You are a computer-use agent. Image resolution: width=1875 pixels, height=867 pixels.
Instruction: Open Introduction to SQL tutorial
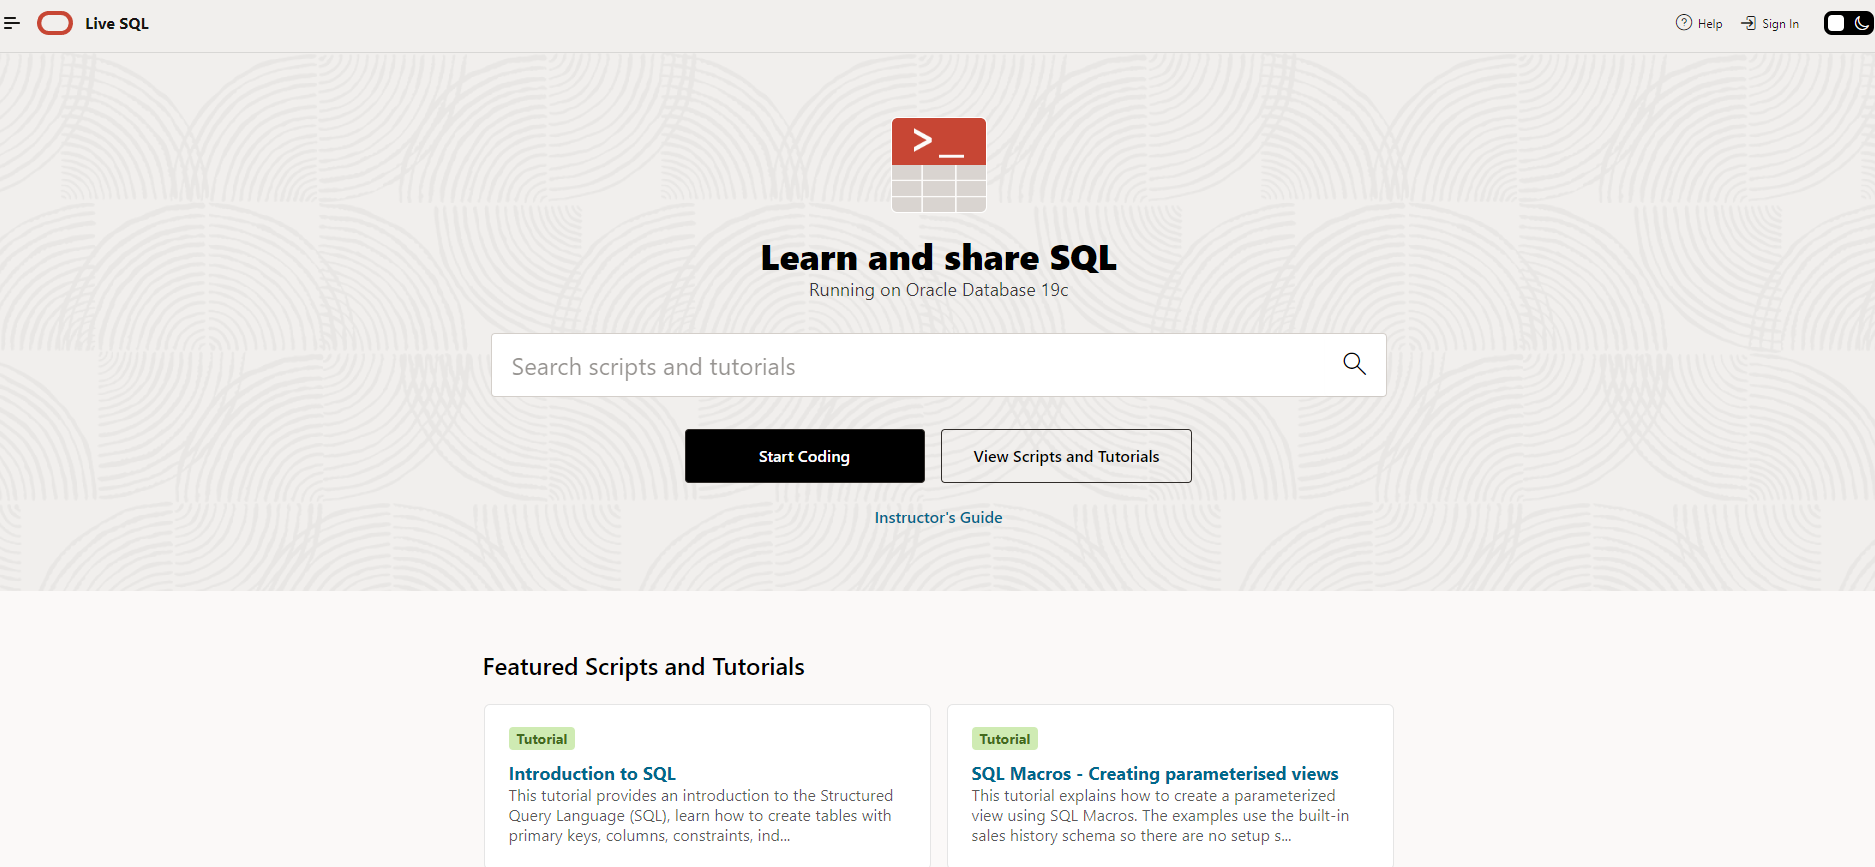[592, 773]
